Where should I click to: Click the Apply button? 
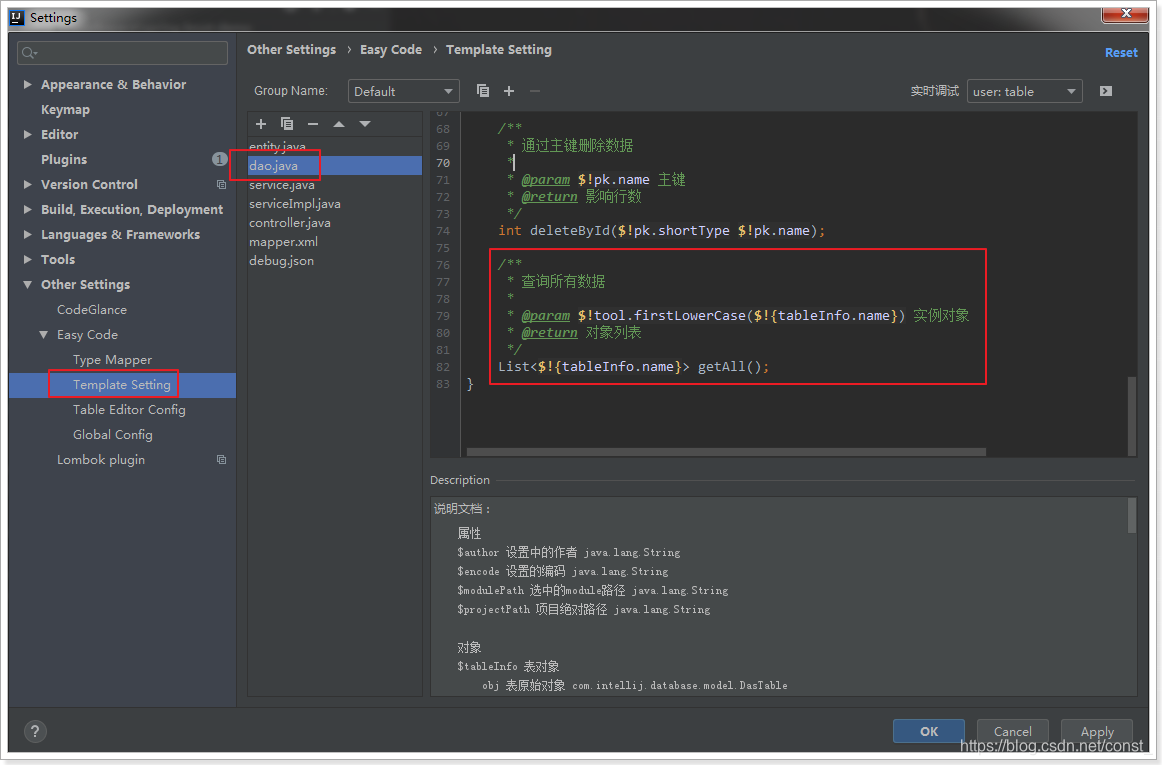[x=1097, y=731]
